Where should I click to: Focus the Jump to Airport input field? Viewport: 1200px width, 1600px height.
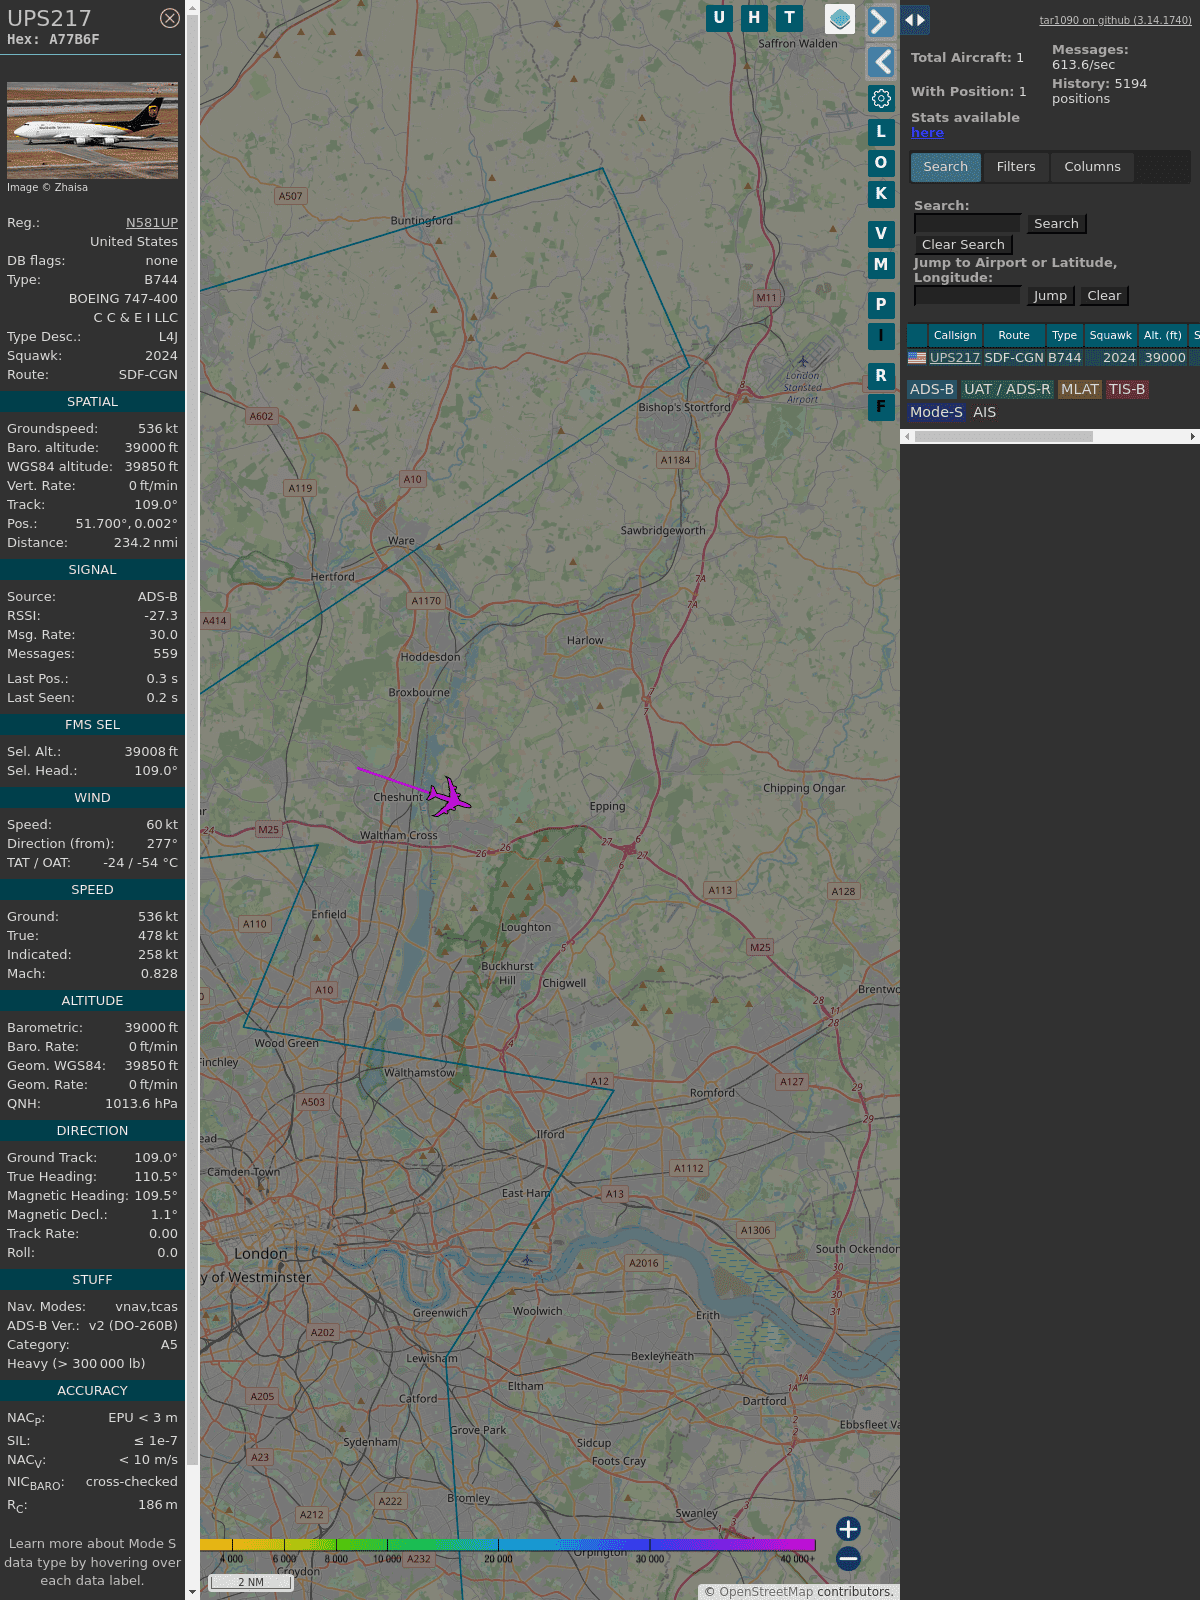[968, 296]
